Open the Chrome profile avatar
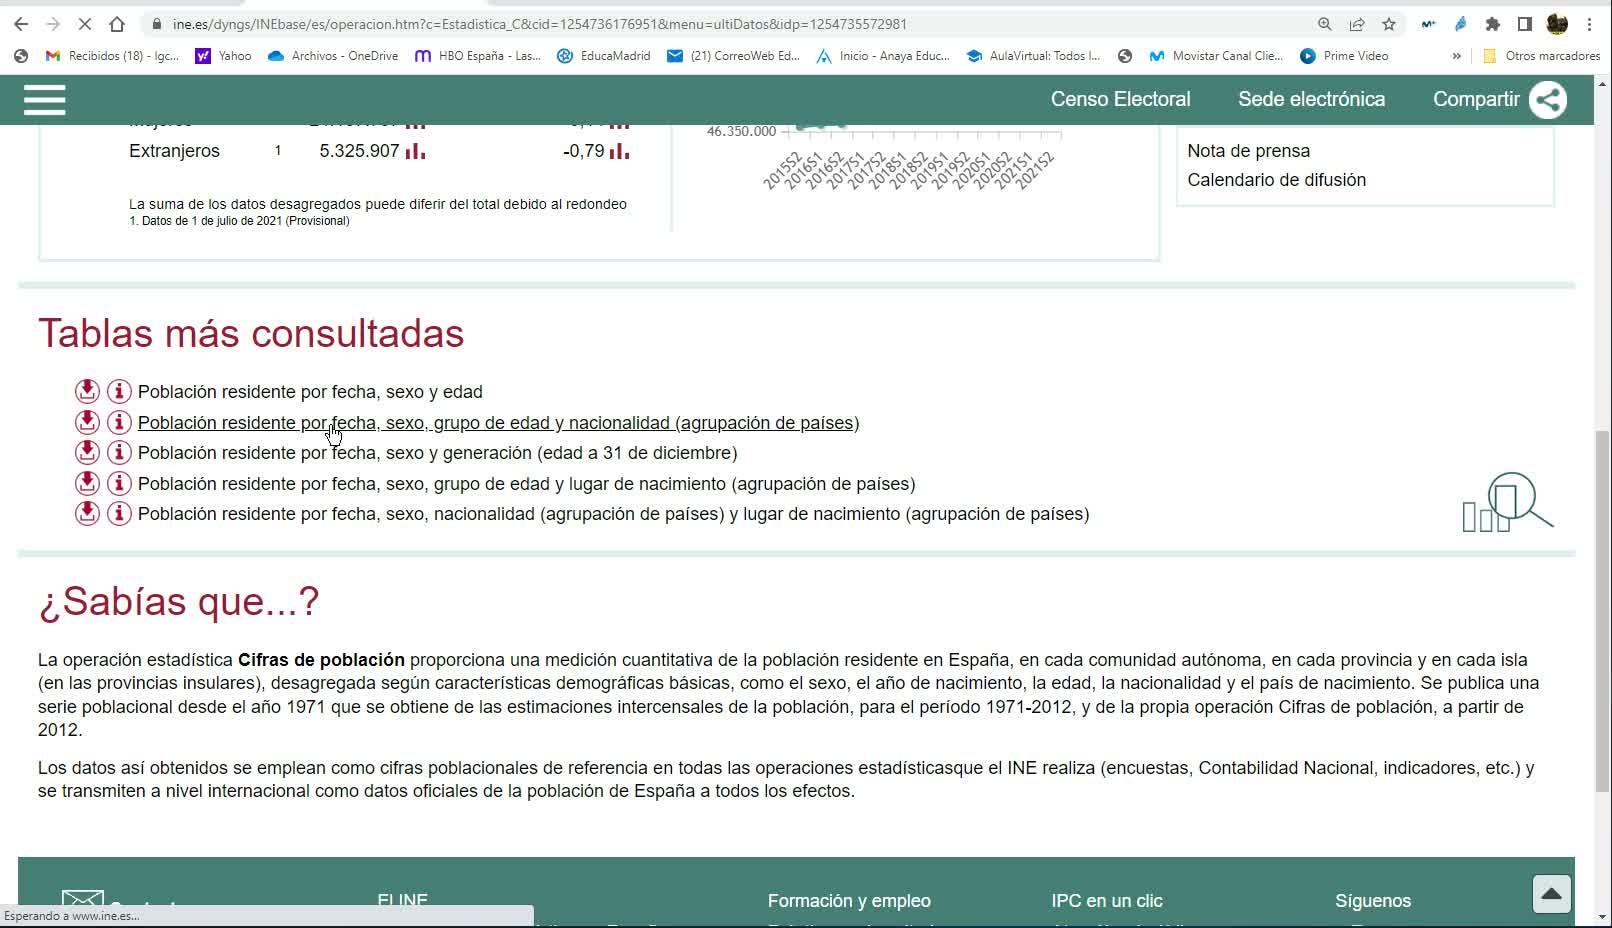This screenshot has width=1612, height=928. point(1557,24)
